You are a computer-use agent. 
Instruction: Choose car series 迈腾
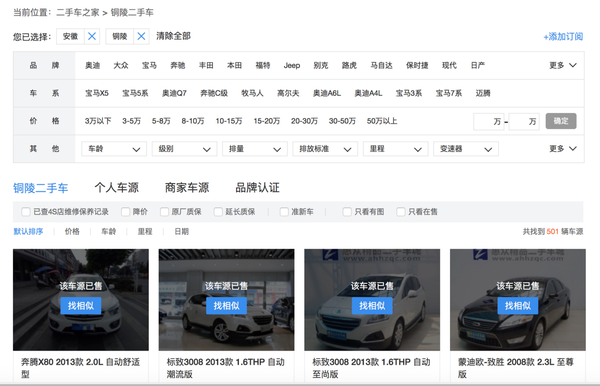point(483,93)
